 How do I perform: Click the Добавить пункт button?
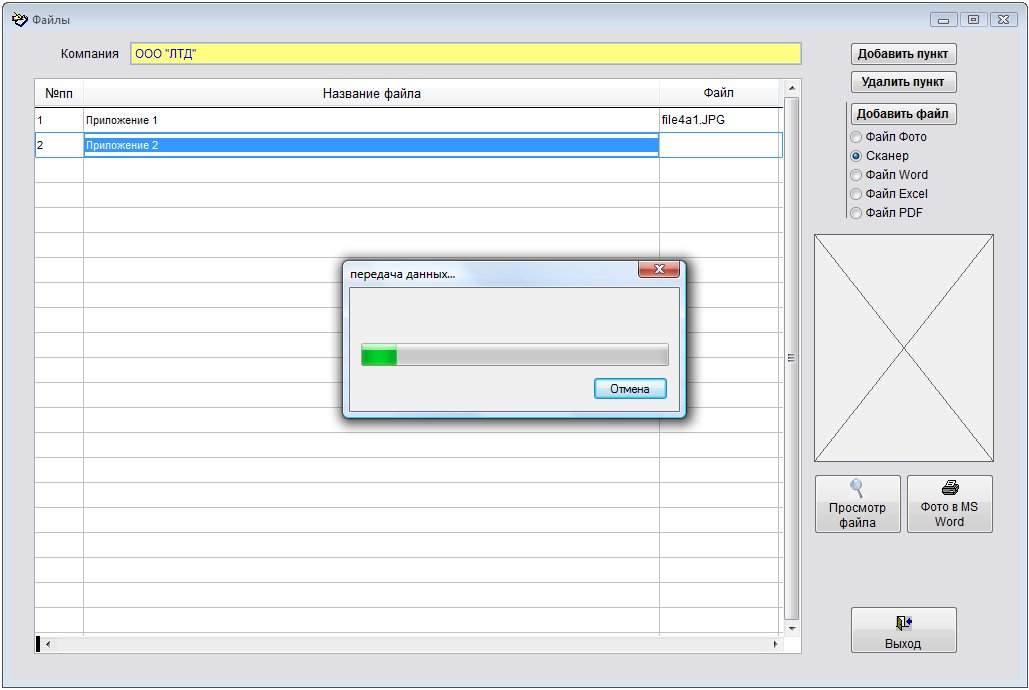click(903, 54)
